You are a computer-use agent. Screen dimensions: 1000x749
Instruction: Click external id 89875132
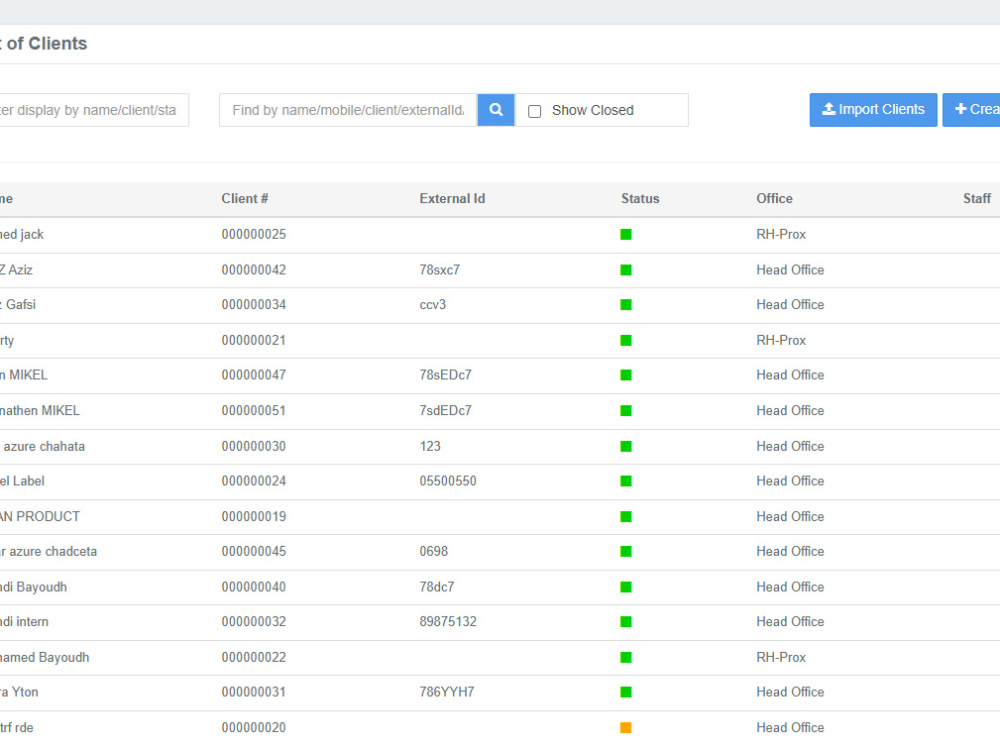[x=448, y=621]
